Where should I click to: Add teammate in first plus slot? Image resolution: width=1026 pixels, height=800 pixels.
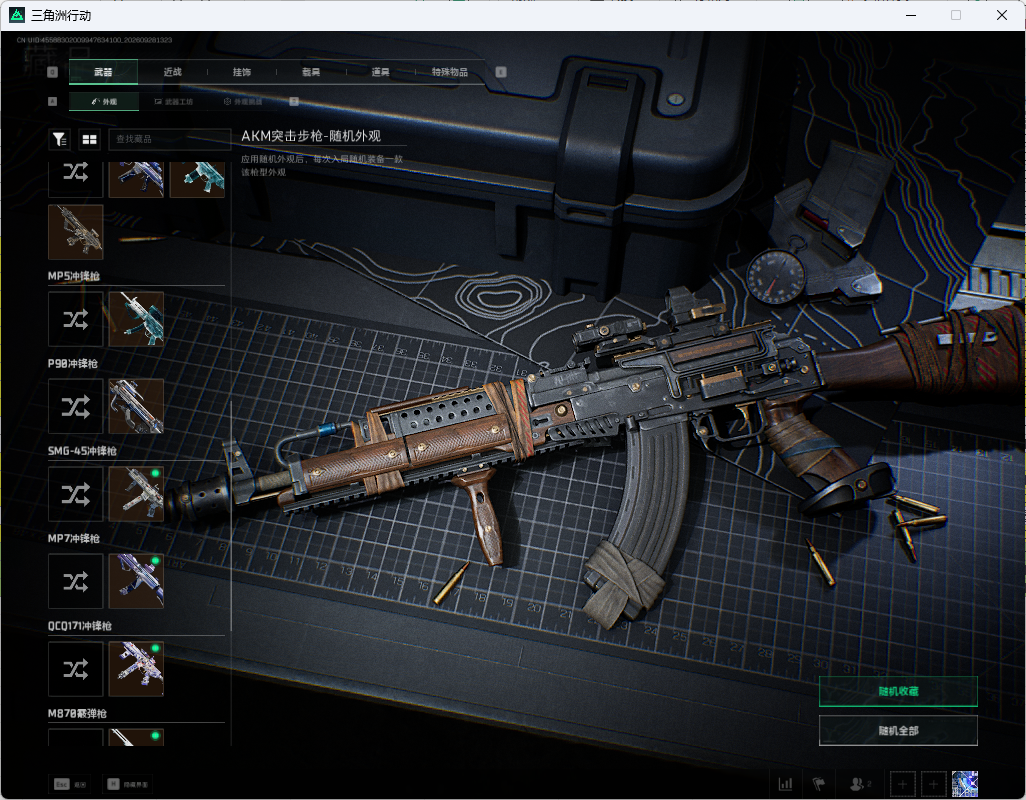[902, 784]
